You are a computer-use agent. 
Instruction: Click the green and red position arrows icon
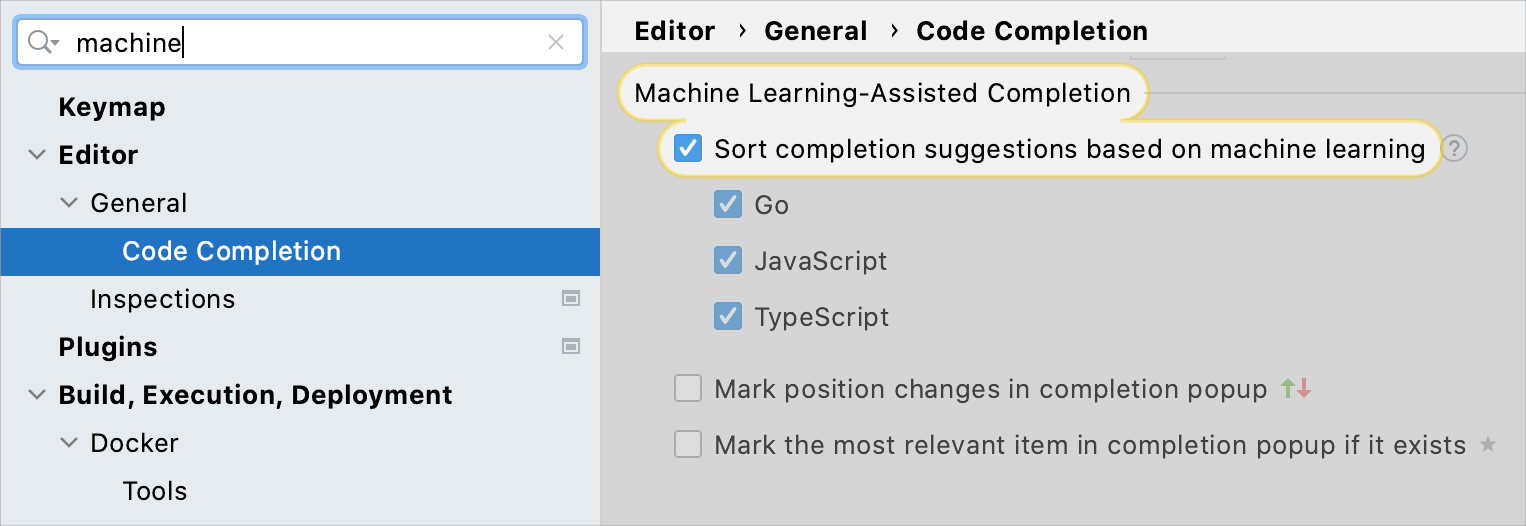[x=1296, y=389]
